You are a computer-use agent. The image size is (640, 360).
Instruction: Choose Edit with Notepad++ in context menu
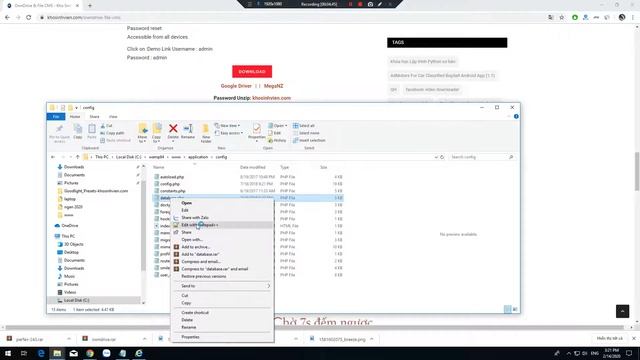222,225
